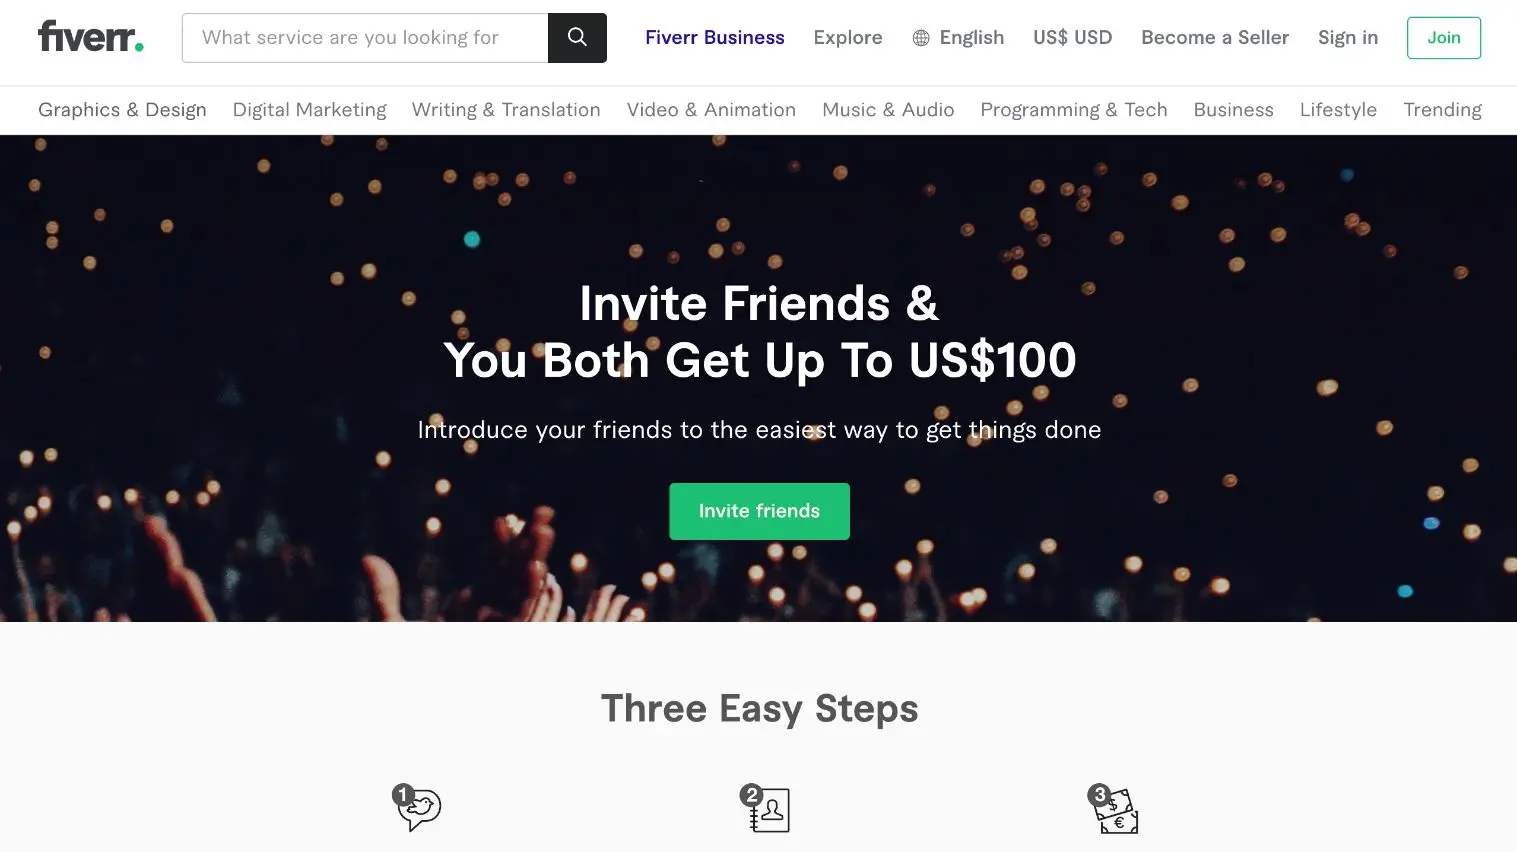
Task: Go to Fiverr Business
Action: [714, 37]
